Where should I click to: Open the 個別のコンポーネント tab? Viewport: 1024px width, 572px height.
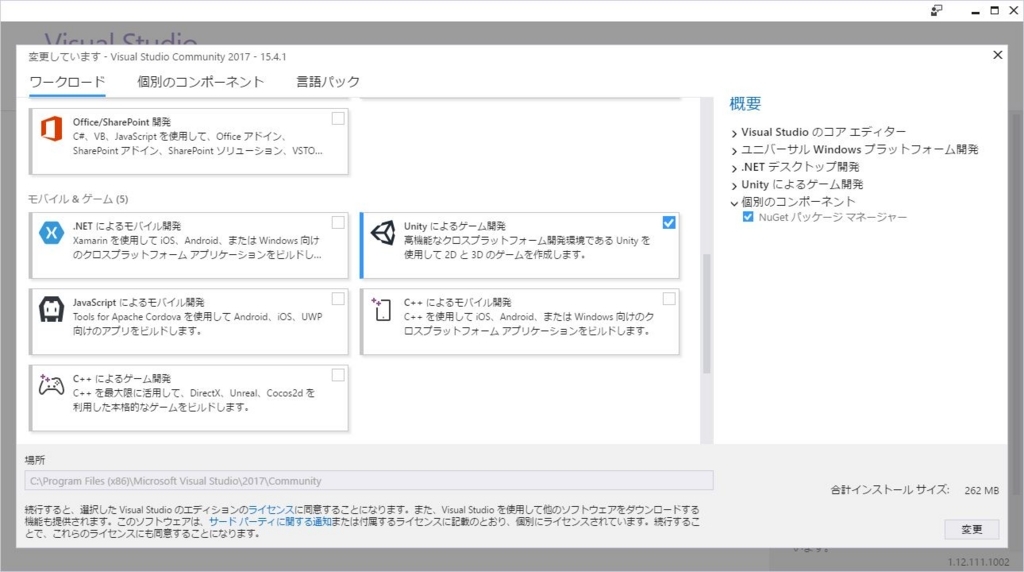click(x=200, y=82)
